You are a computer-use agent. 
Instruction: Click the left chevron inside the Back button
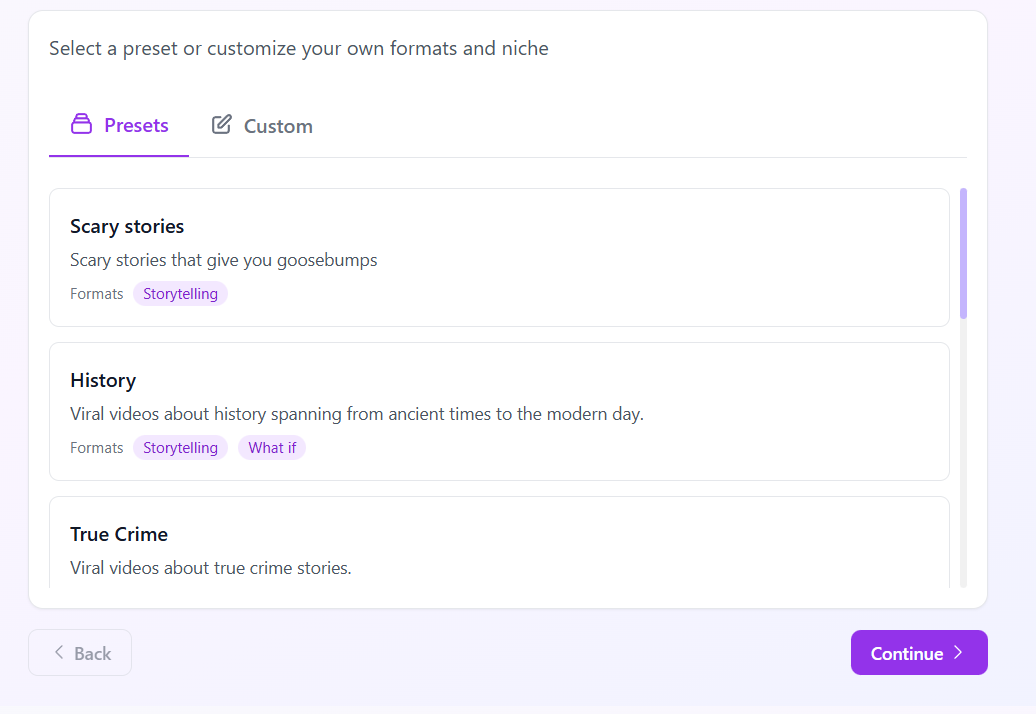60,652
